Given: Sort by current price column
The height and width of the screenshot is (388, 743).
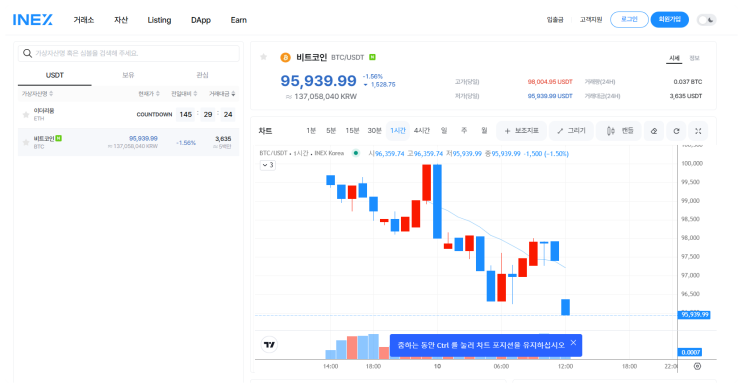Looking at the screenshot, I should coord(149,94).
